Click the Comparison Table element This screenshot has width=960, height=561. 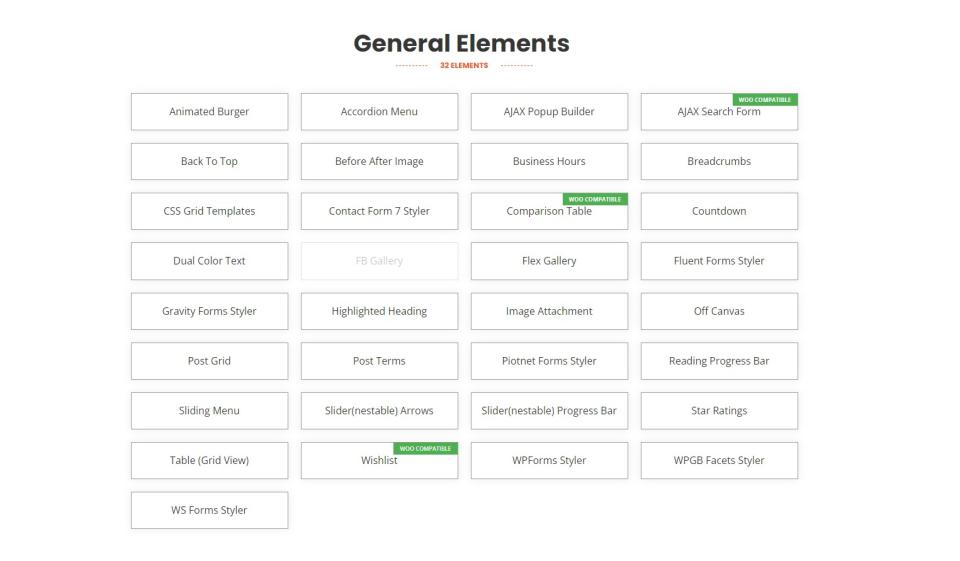(549, 211)
